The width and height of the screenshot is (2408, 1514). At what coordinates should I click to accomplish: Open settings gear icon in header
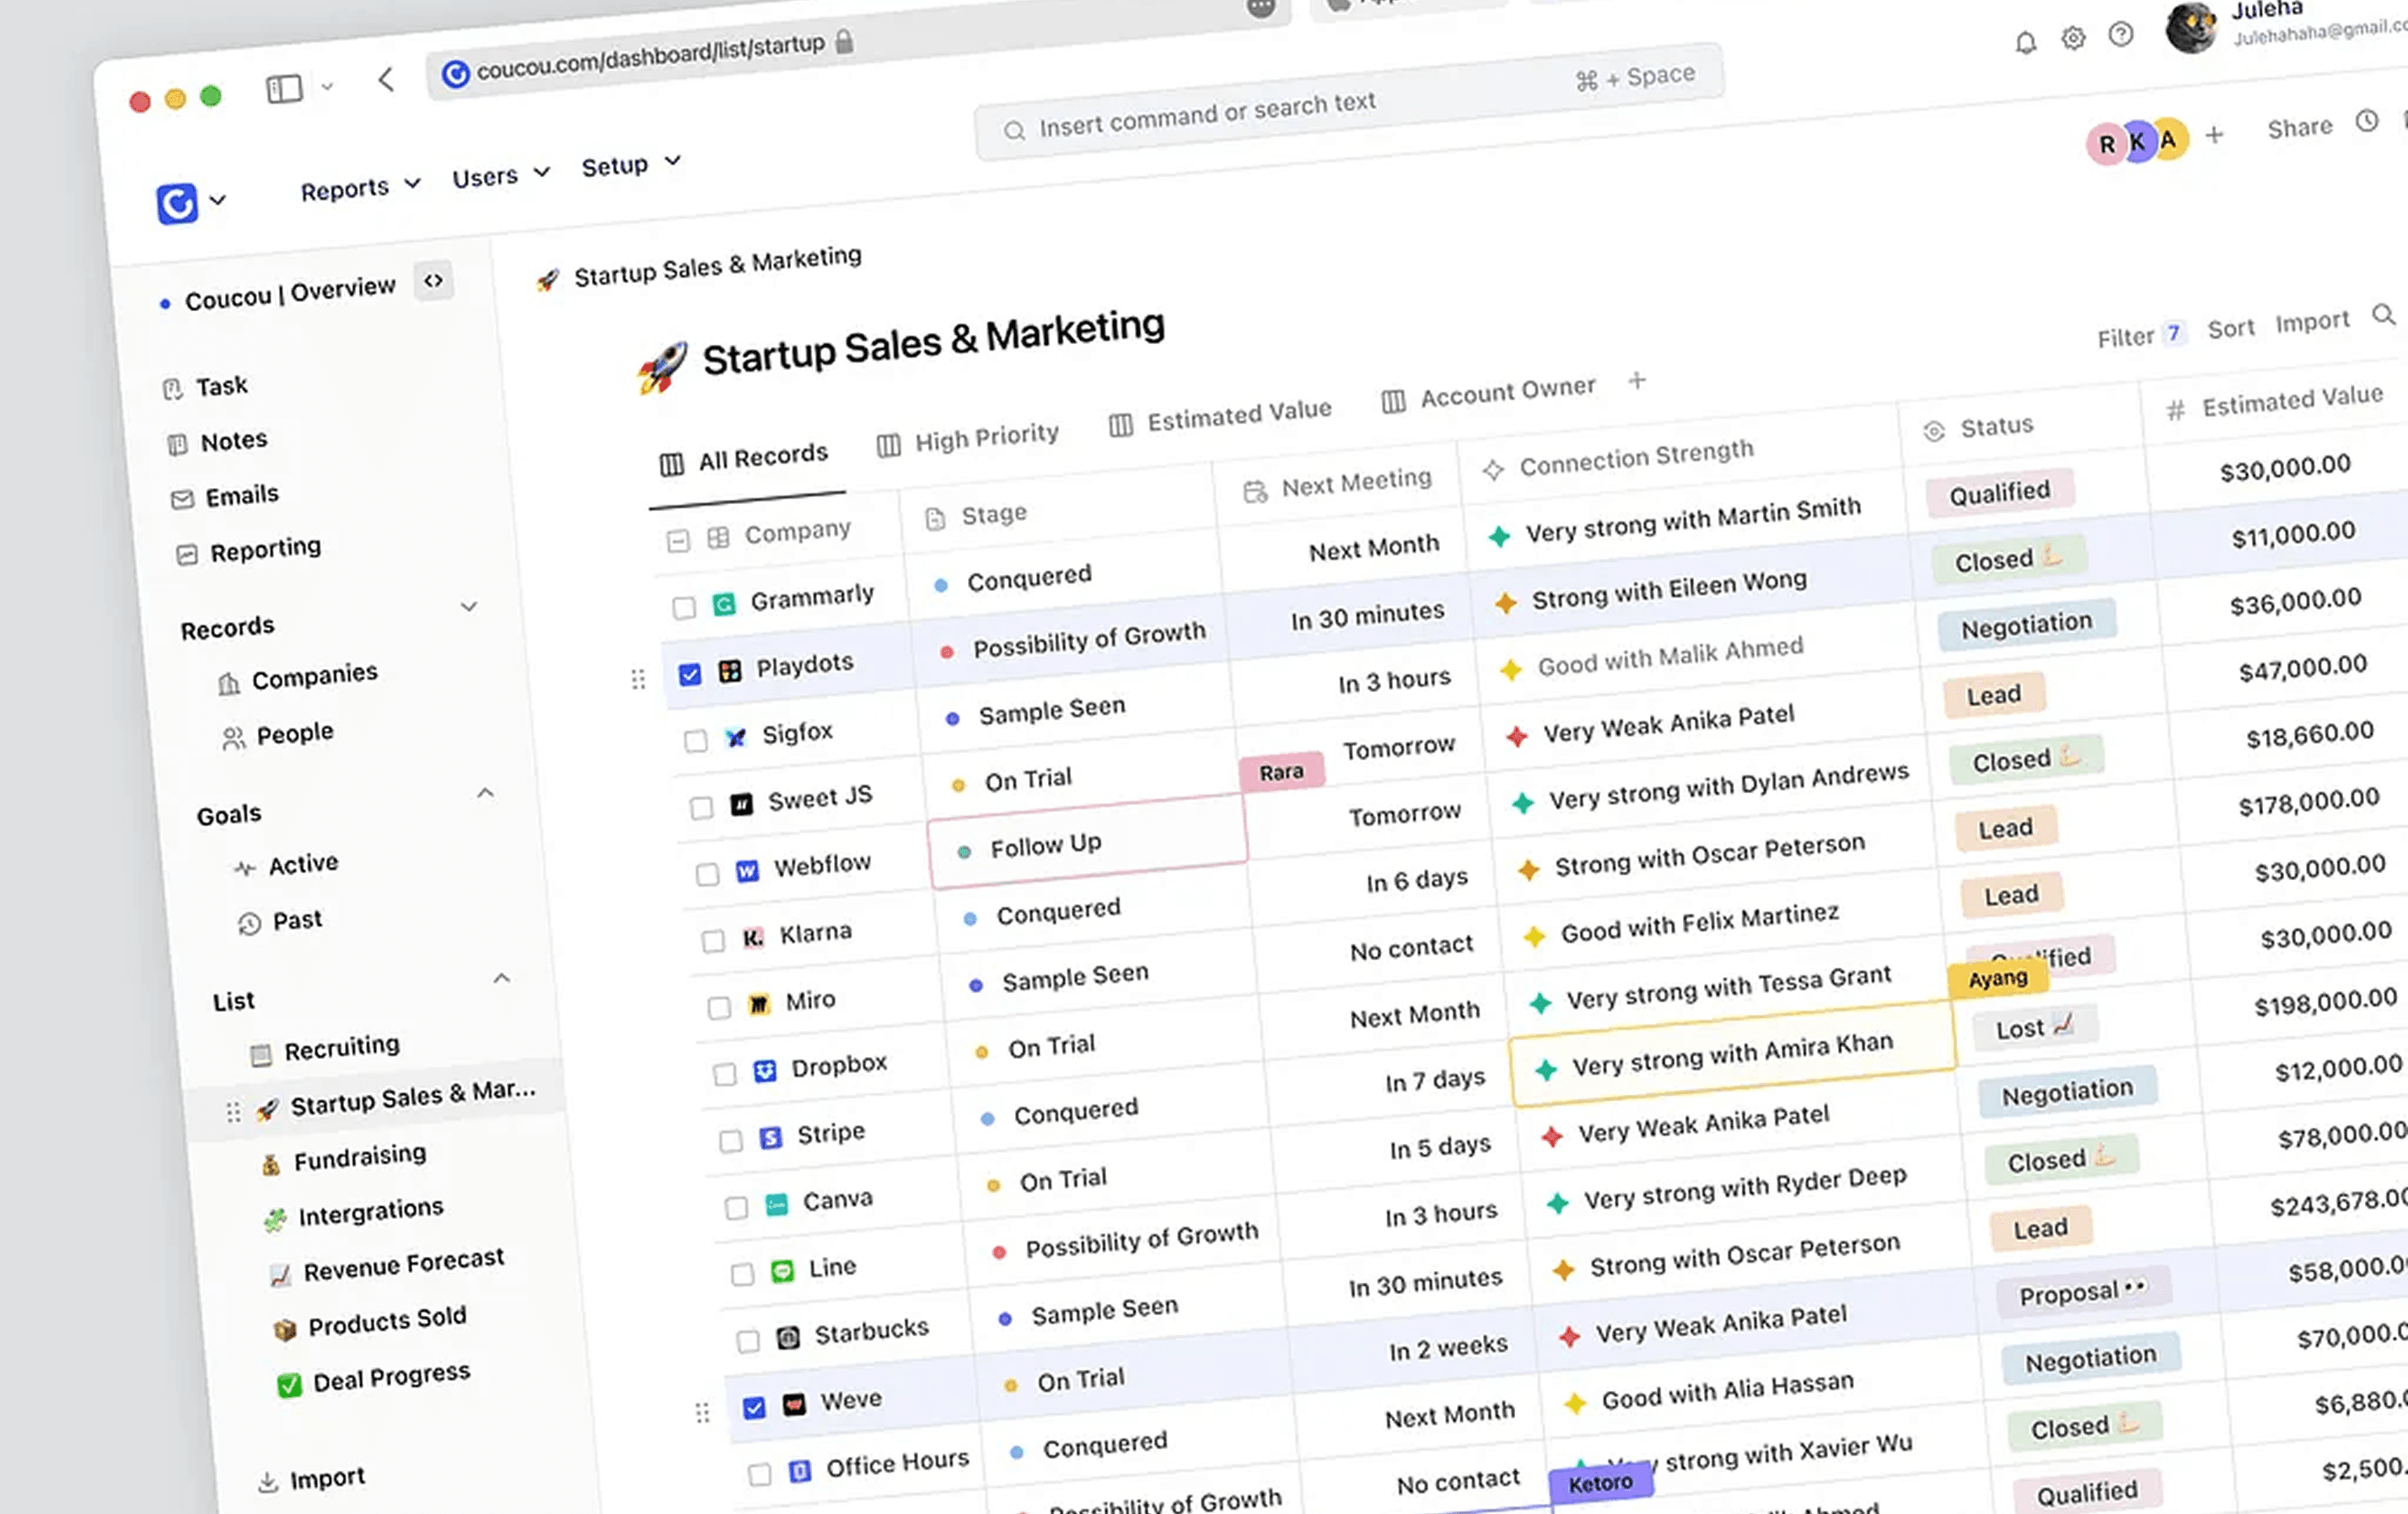click(2073, 39)
